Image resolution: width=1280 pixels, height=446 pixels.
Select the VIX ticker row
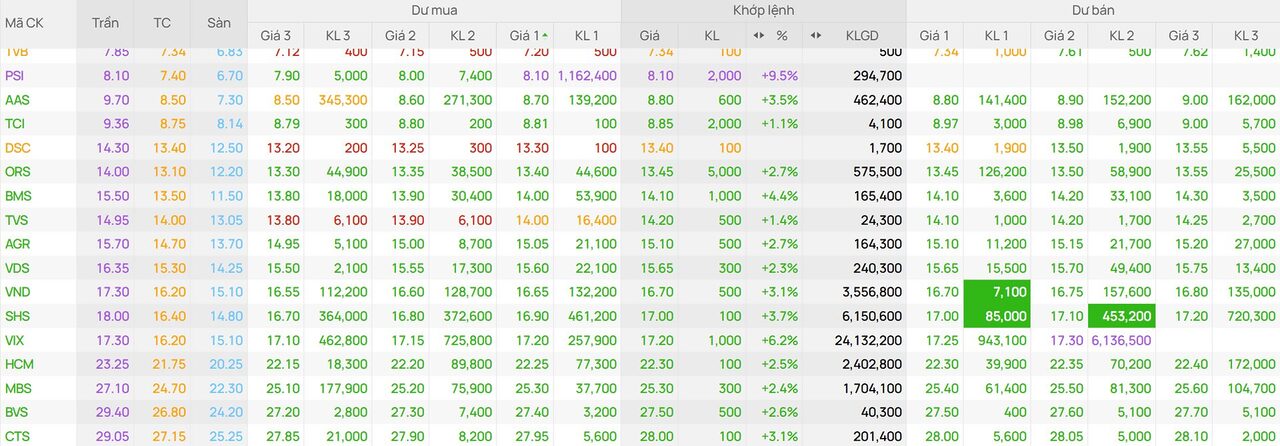pos(15,340)
